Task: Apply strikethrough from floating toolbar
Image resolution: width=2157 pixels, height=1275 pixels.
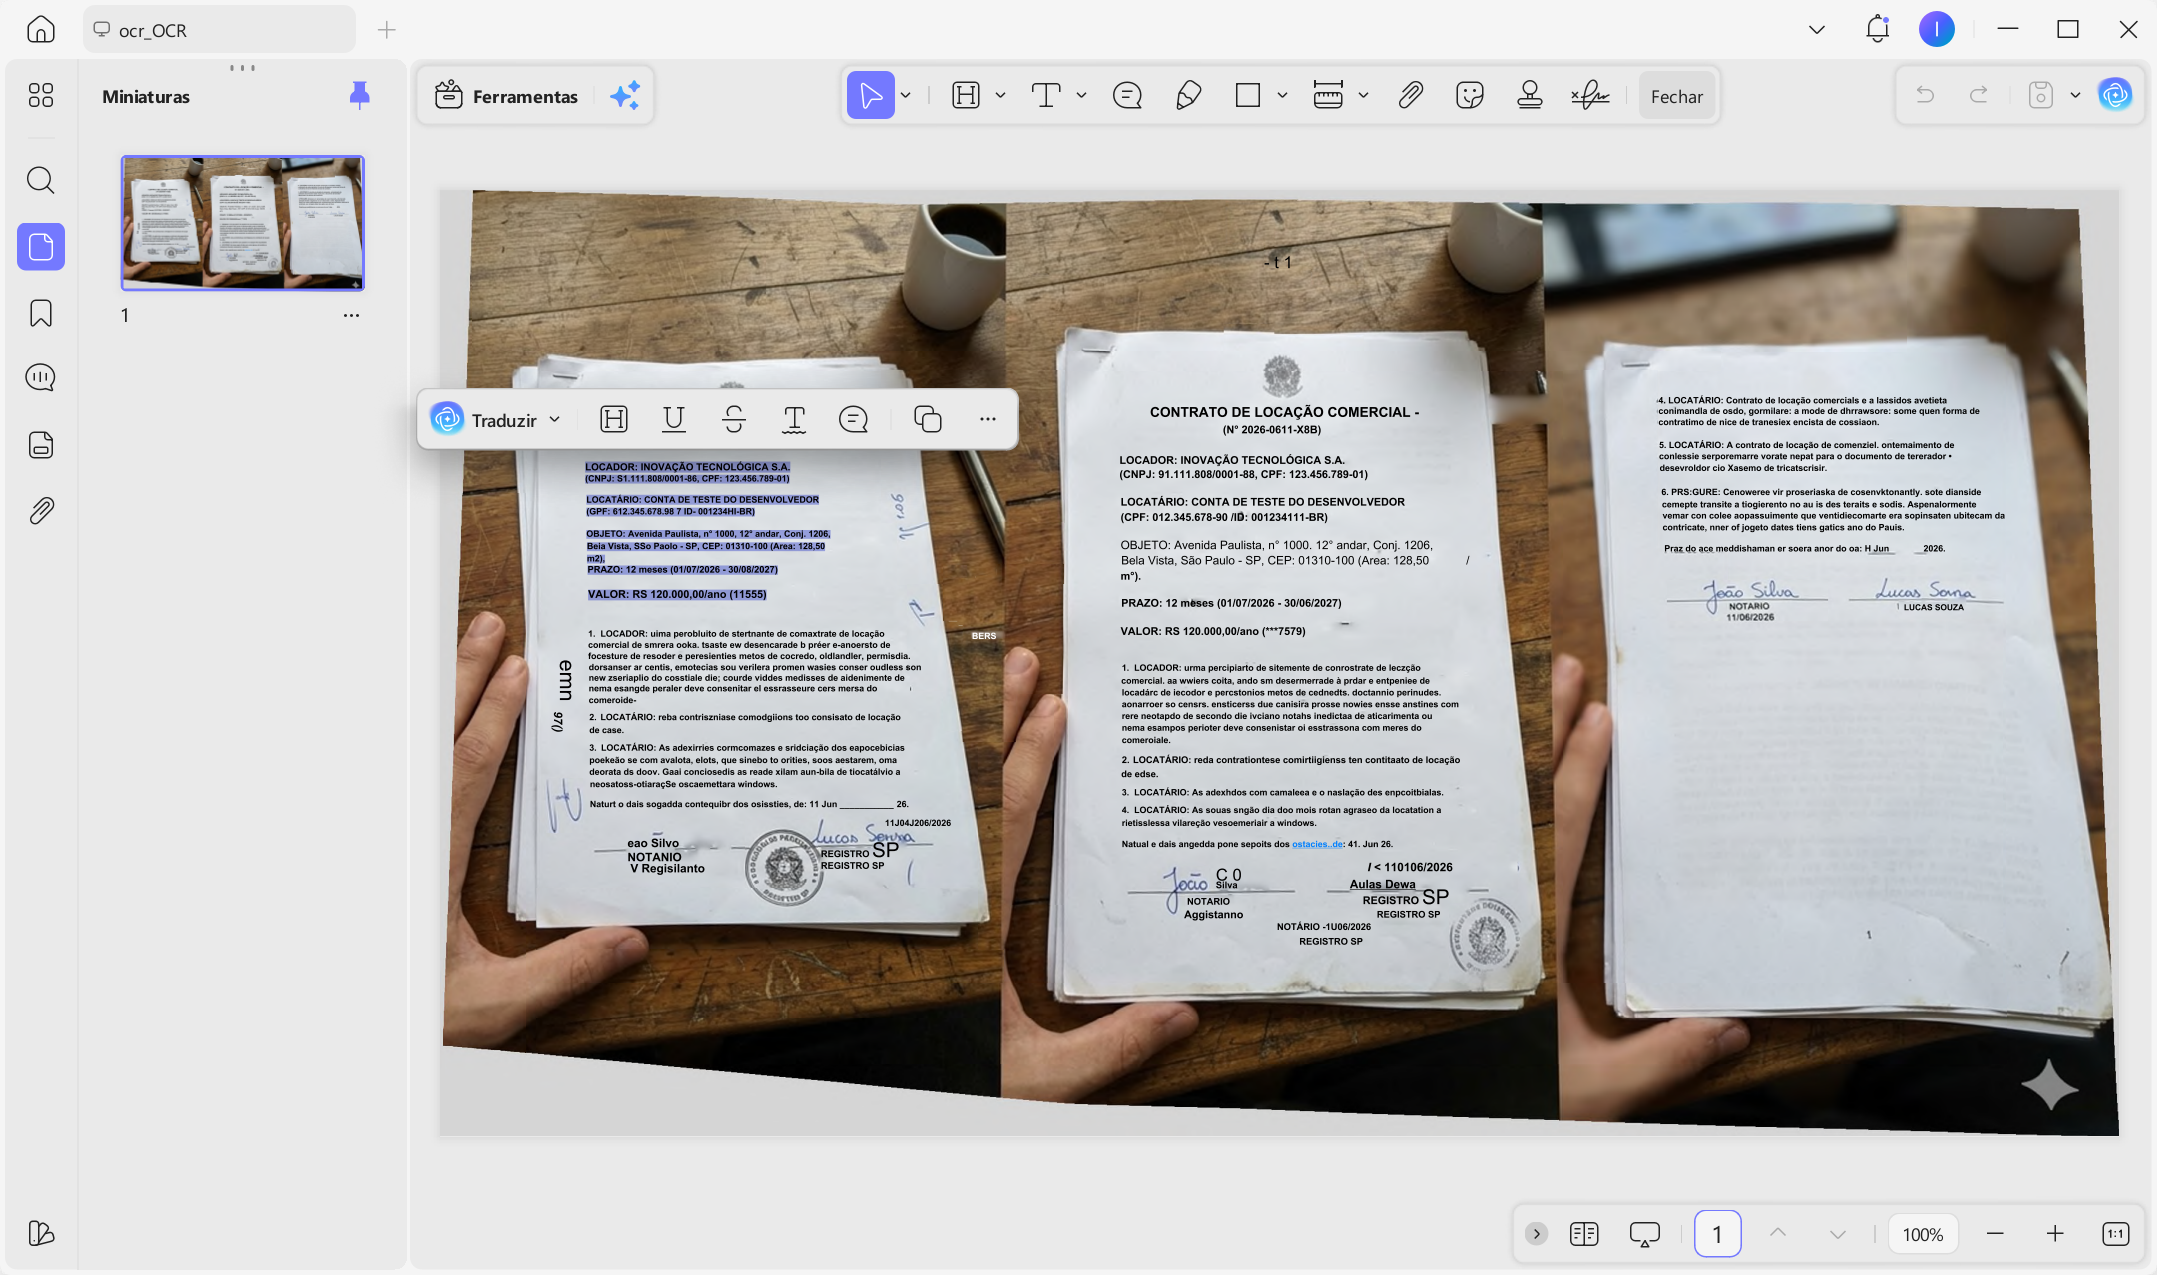Action: 734,419
